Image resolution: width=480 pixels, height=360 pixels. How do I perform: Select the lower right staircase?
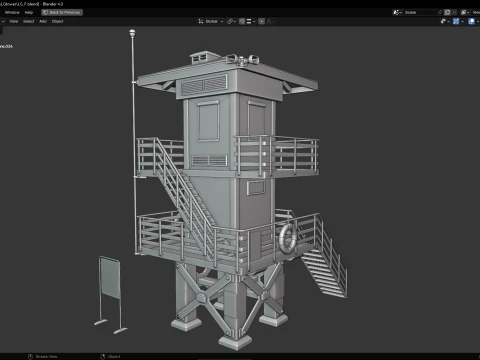[x=325, y=267]
